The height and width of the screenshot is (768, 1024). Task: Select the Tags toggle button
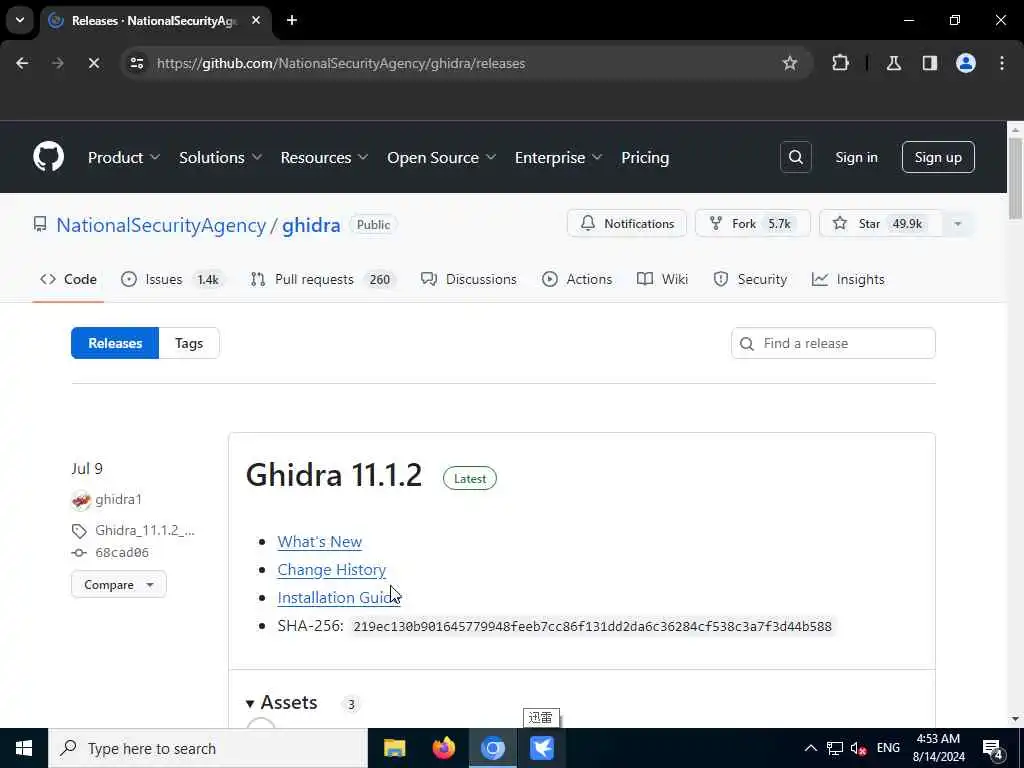pos(189,343)
